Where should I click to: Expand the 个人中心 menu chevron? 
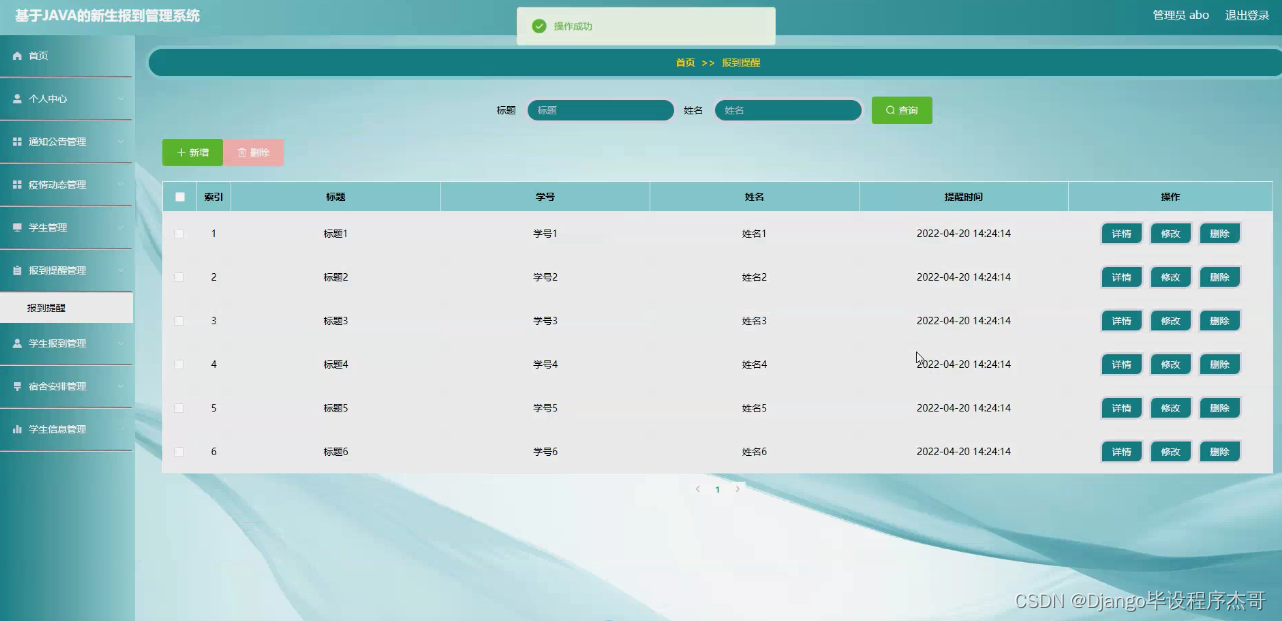point(120,99)
